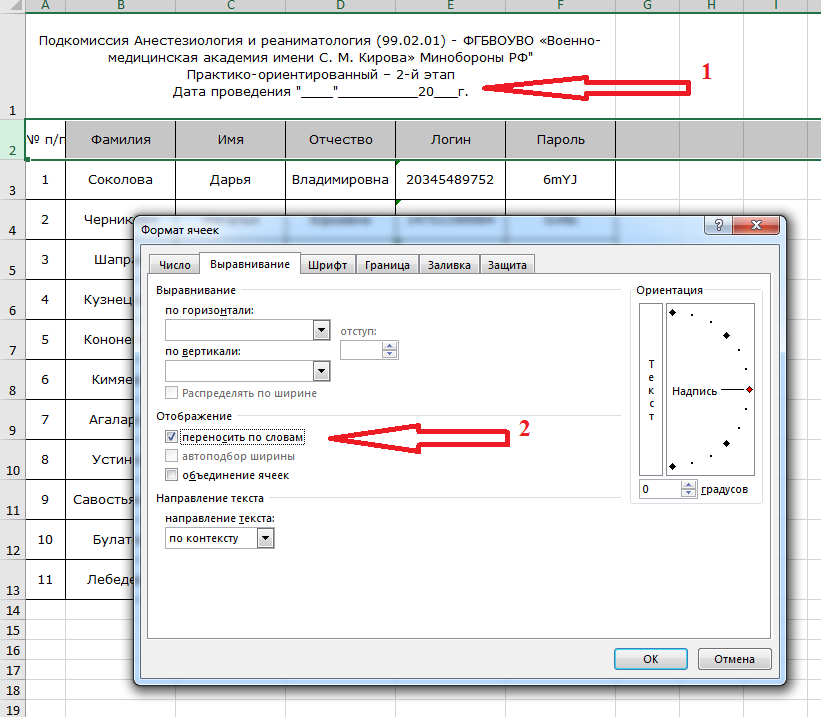This screenshot has height=717, width=821.
Task: Select the cell containing Соколова
Action: point(120,180)
